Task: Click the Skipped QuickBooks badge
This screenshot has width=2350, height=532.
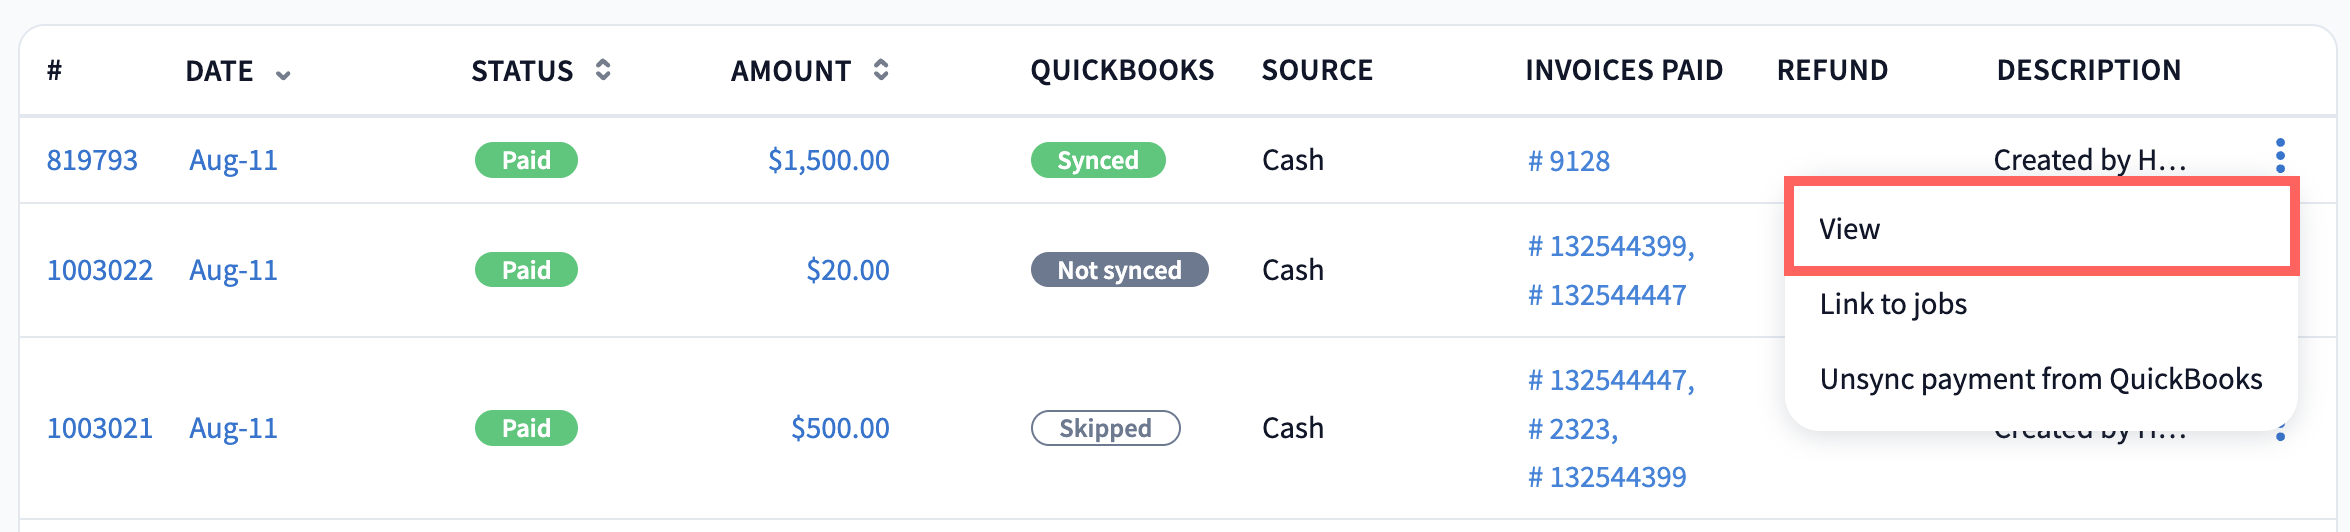Action: [x=1105, y=428]
